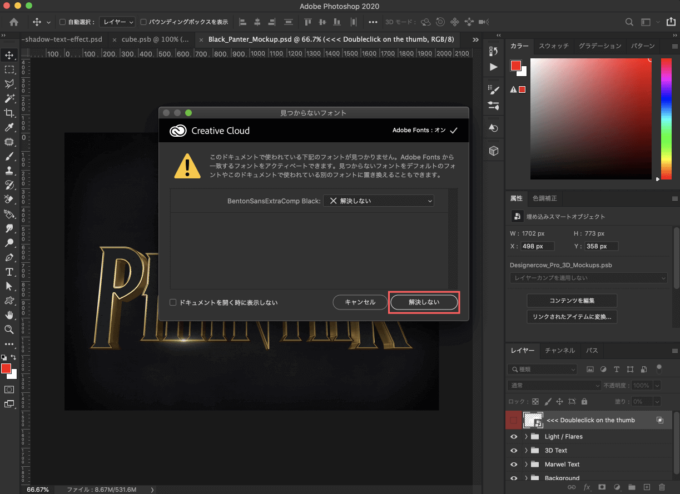Viewport: 680px width, 494px height.
Task: Select the Zoom tool in toolbar
Action: 9,330
